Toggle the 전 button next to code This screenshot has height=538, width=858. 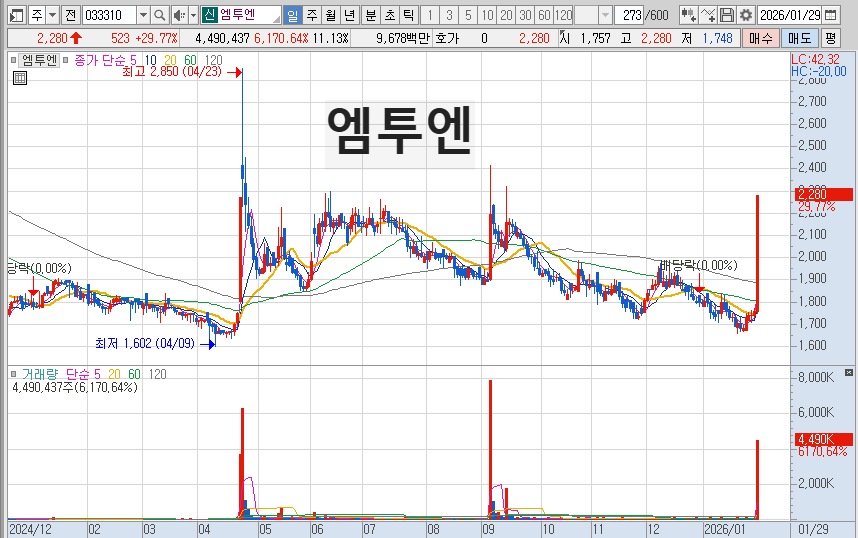pyautogui.click(x=70, y=15)
